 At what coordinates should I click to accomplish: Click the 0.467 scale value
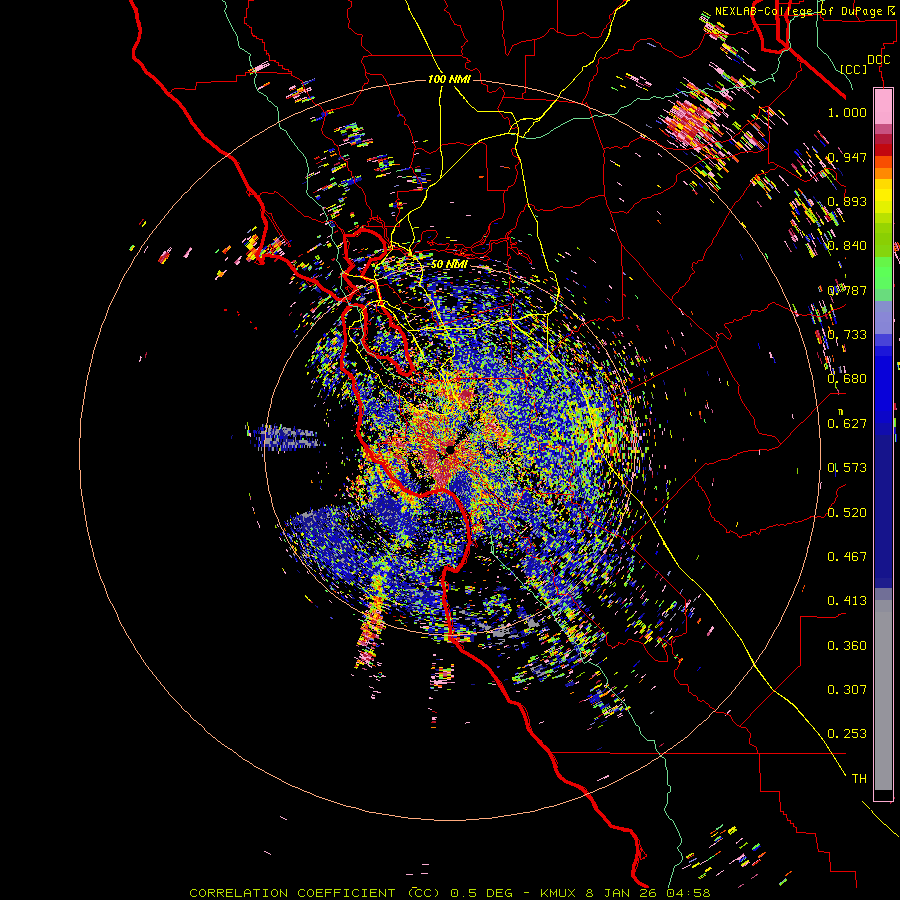coord(847,557)
